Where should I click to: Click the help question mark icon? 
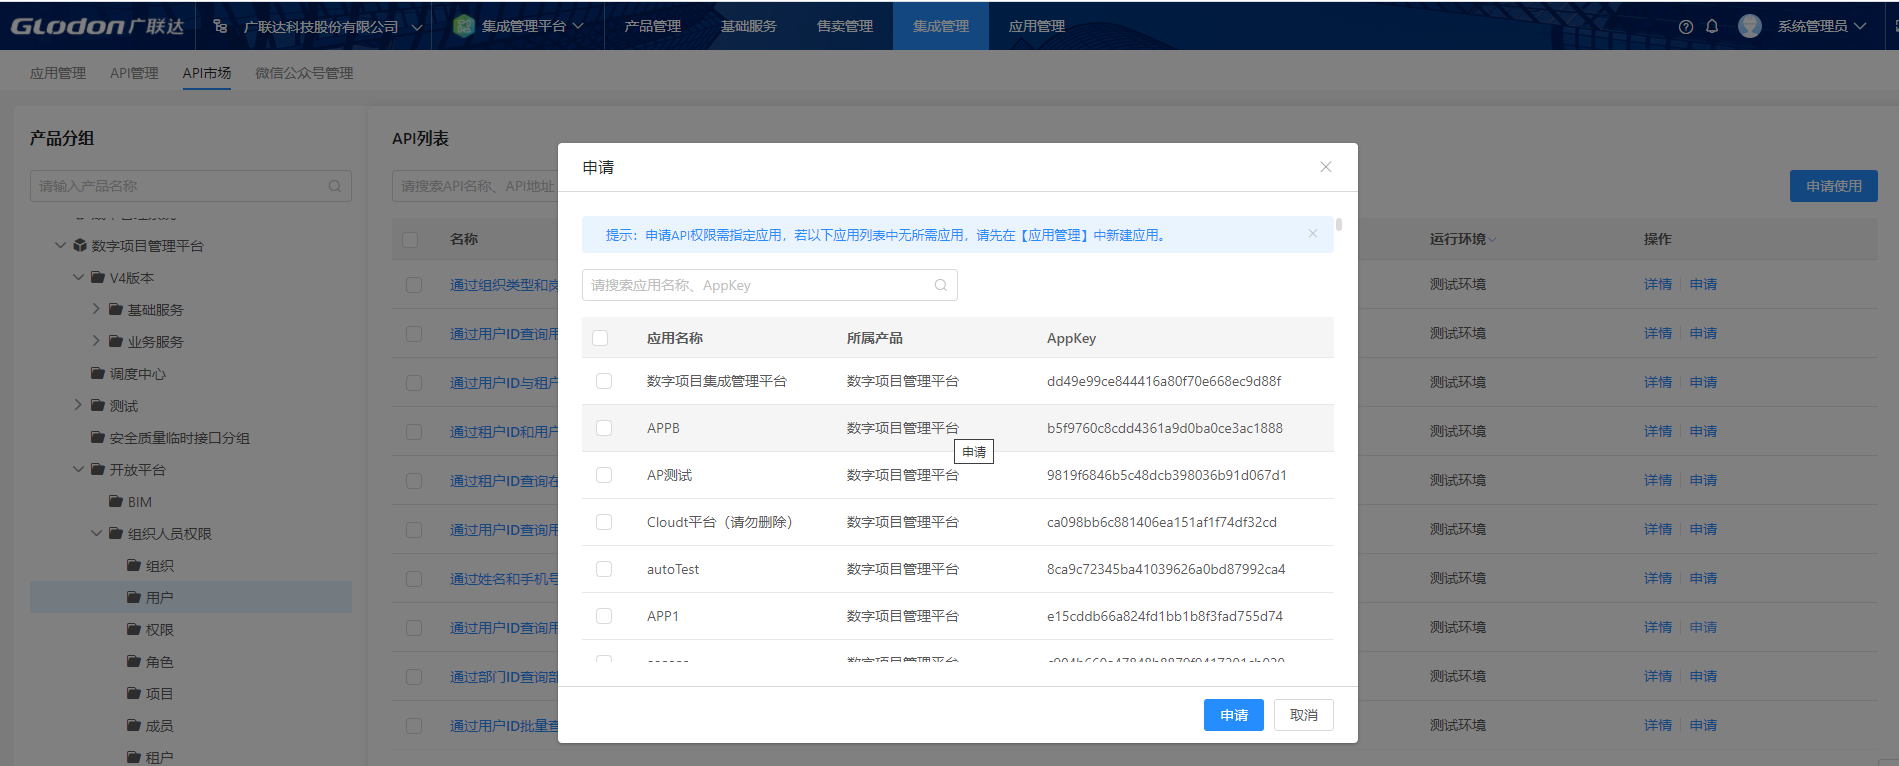(x=1686, y=27)
